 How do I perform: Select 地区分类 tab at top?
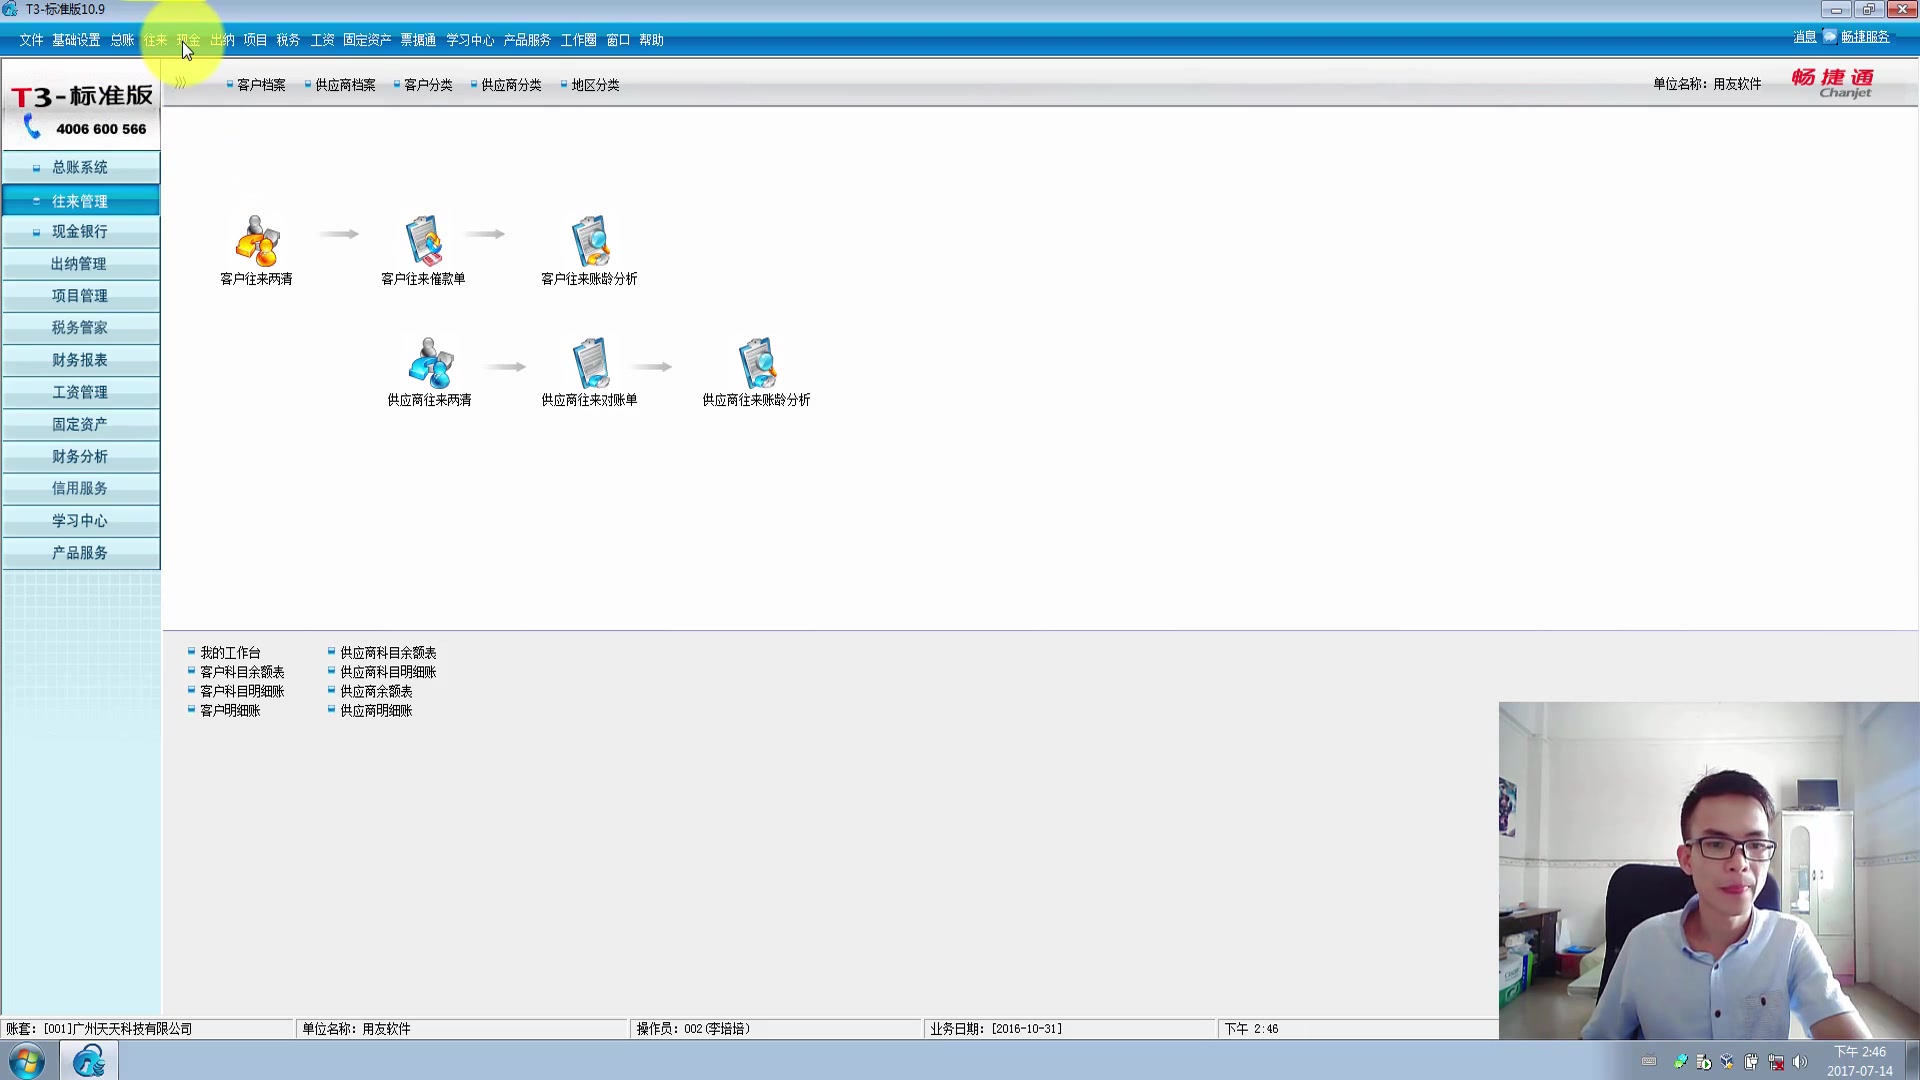coord(595,84)
